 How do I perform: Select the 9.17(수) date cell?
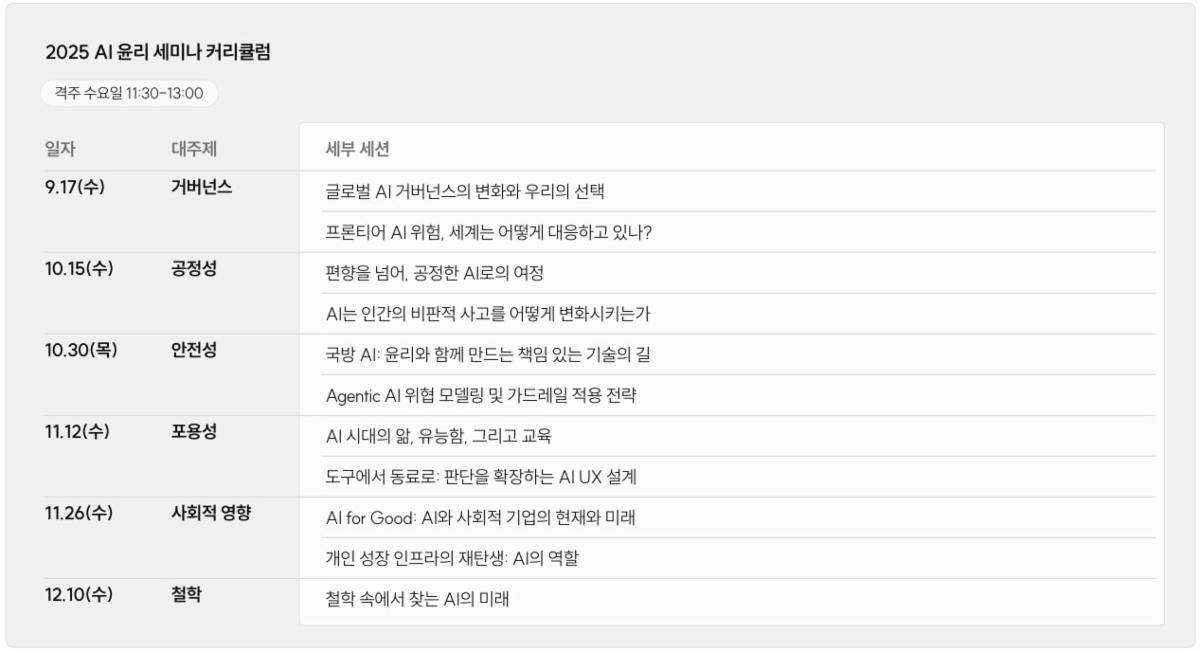[x=75, y=187]
